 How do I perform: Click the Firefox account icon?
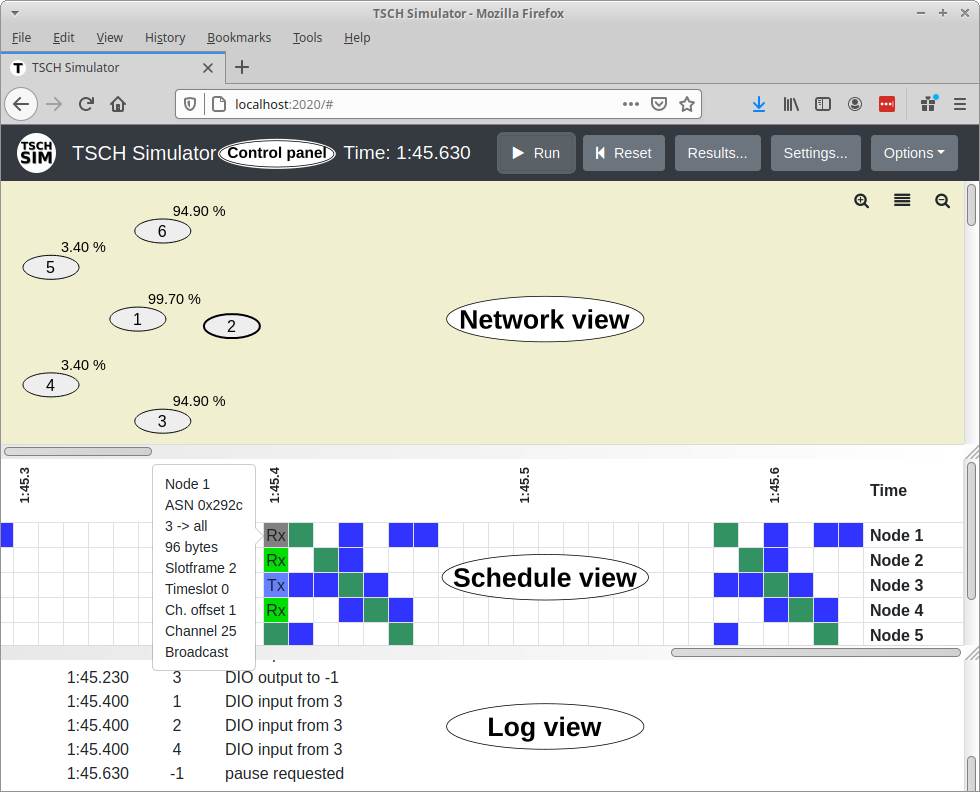(854, 104)
